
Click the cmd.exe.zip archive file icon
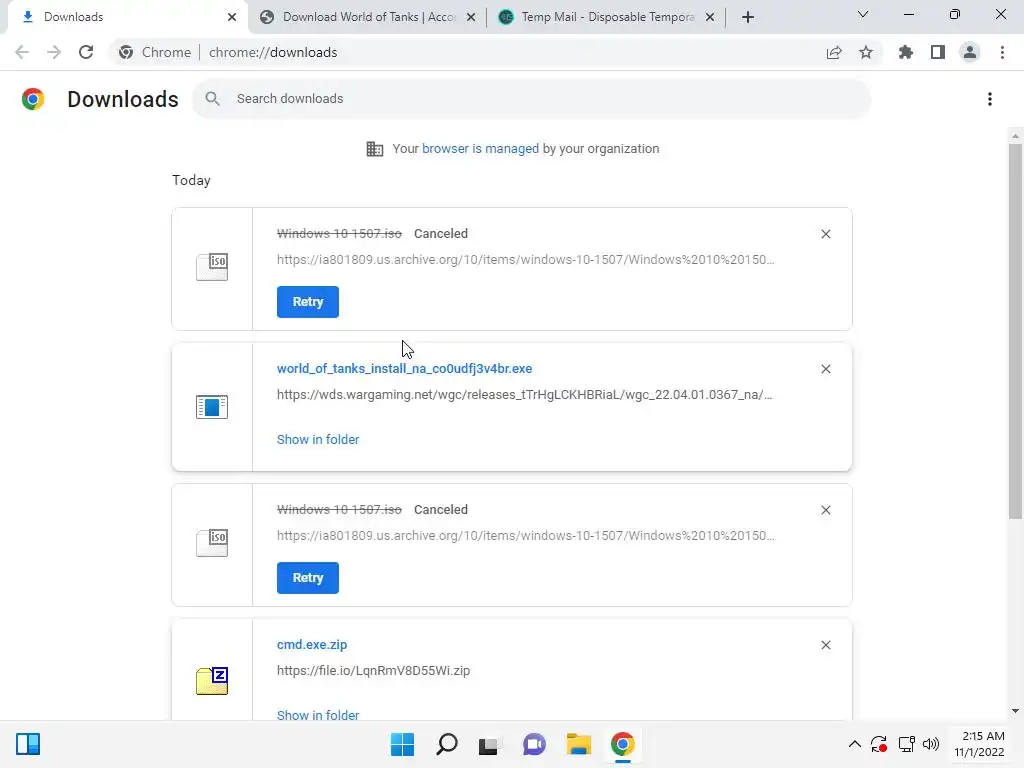point(212,681)
